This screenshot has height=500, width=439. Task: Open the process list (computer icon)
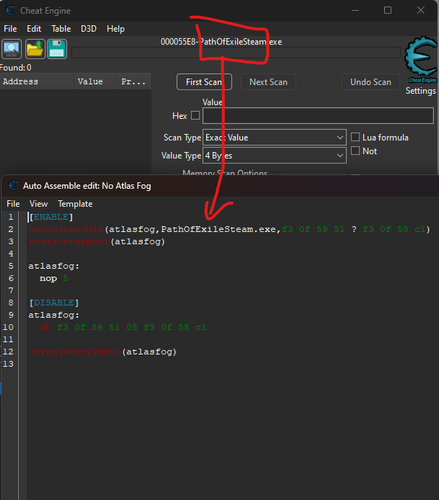click(x=12, y=49)
